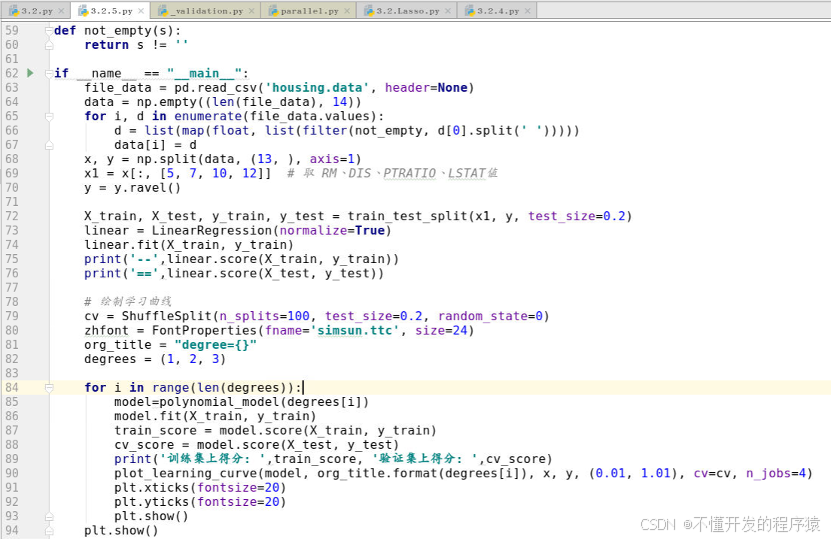Switch to the 3.2.py tab
832x540 pixels.
pyautogui.click(x=37, y=11)
